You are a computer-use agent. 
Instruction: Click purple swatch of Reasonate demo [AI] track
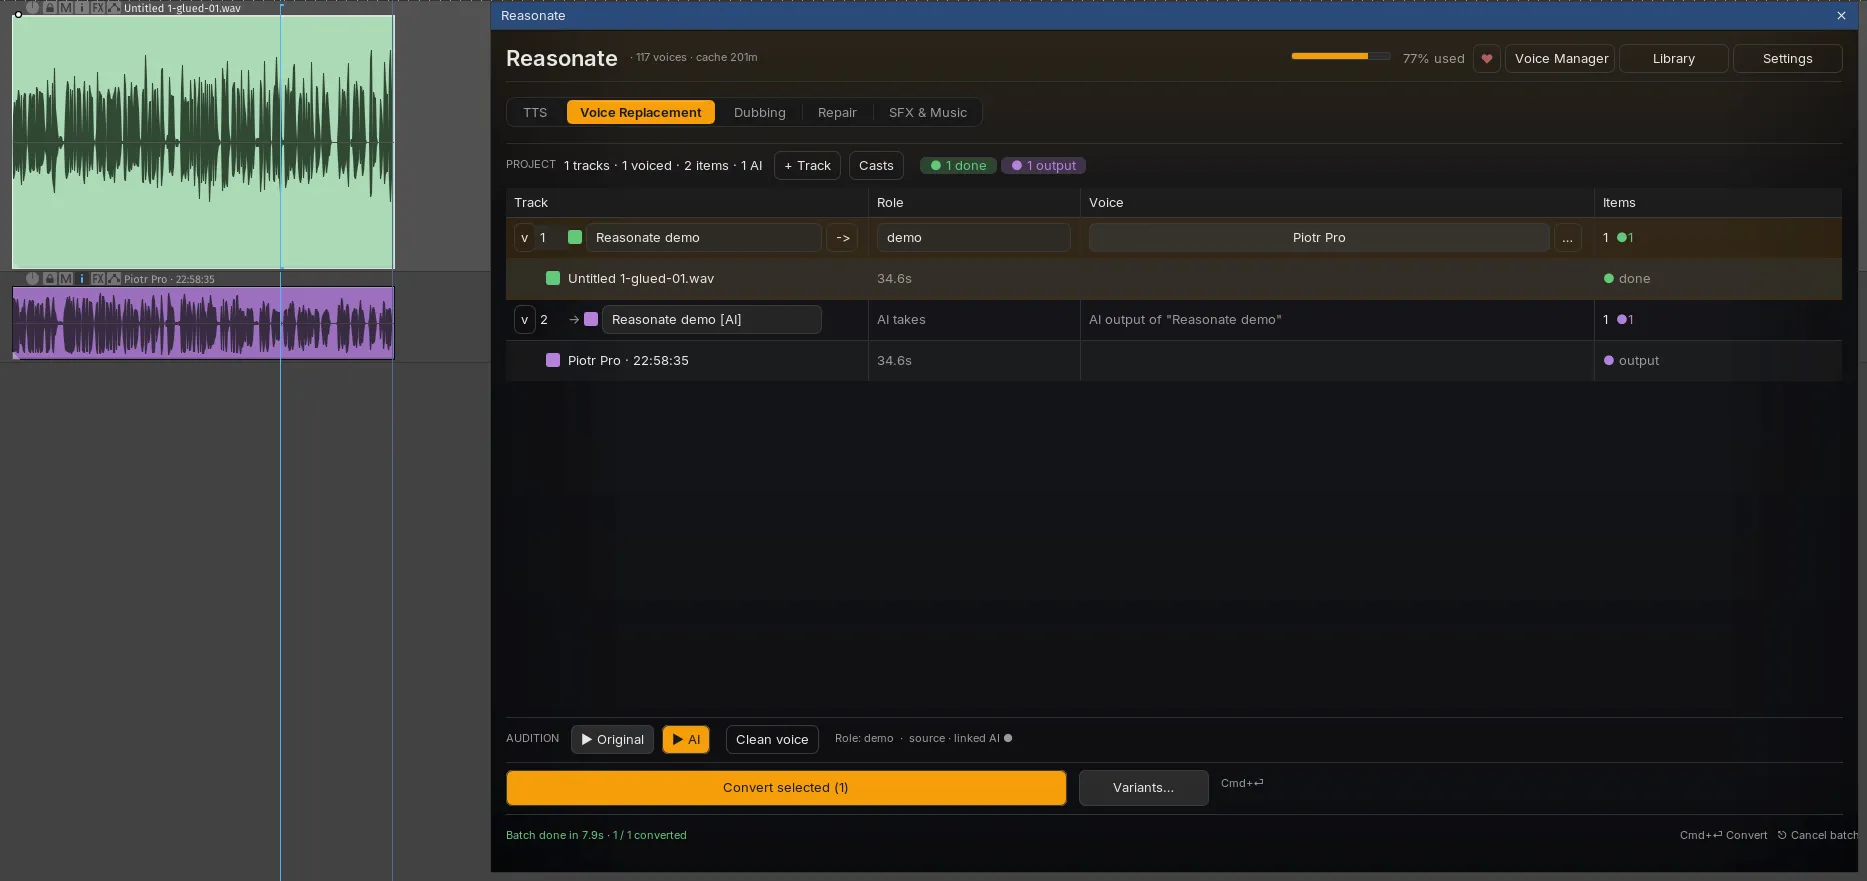pyautogui.click(x=591, y=319)
